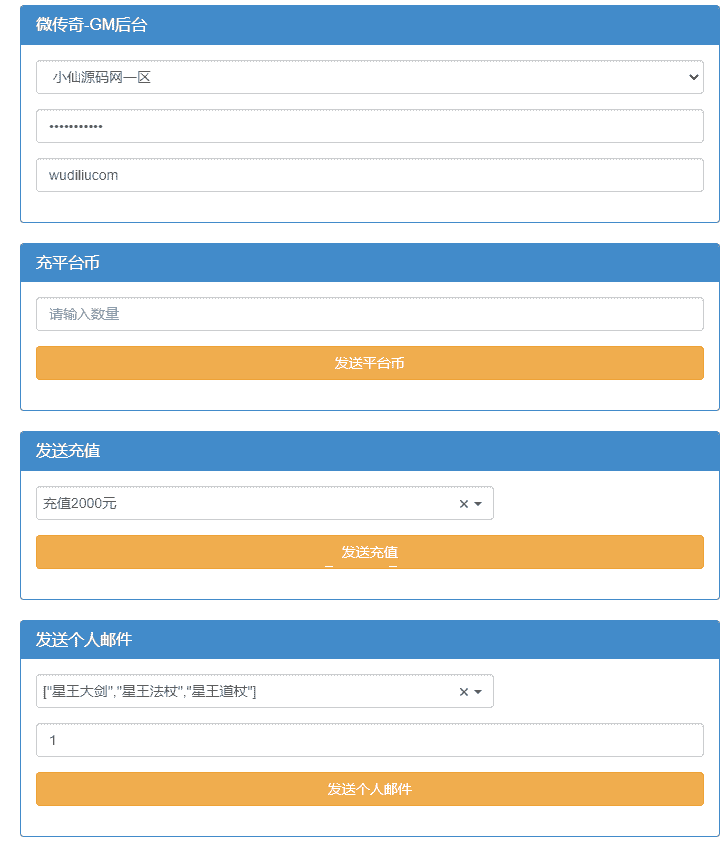Click the 请输入数量 amount field

point(370,314)
